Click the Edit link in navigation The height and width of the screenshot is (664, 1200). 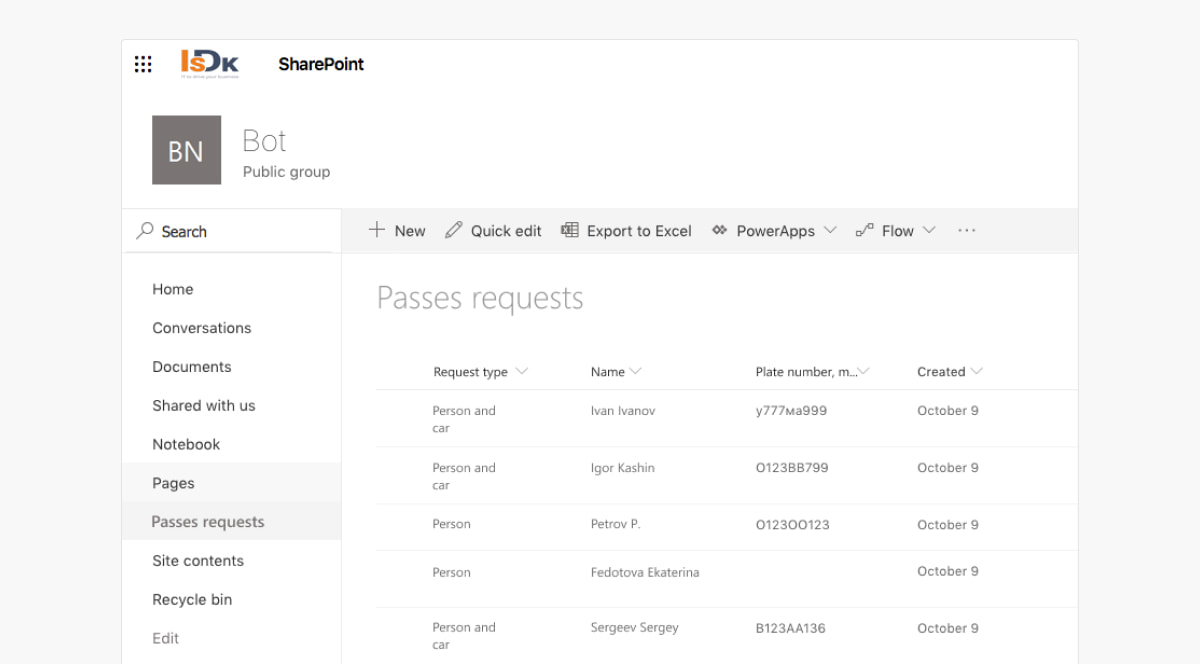(x=166, y=638)
